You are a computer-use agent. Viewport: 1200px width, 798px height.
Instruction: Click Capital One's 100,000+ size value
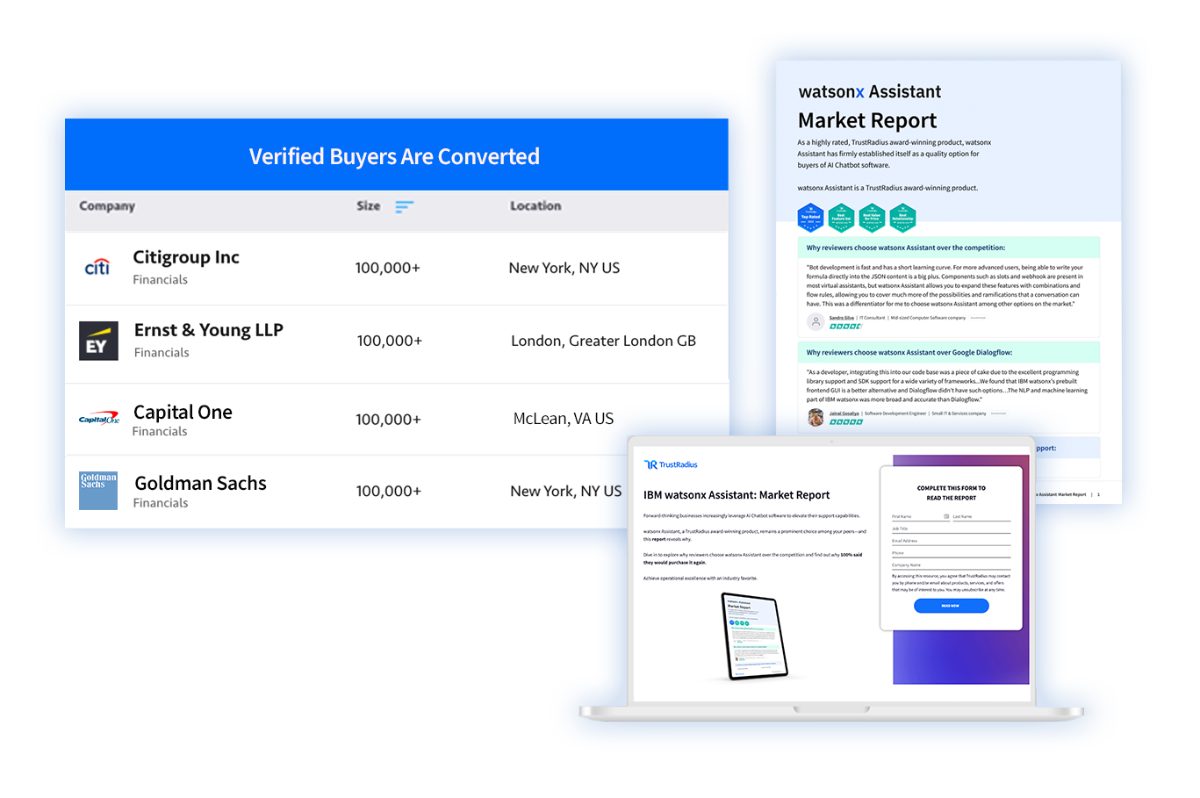click(x=388, y=419)
